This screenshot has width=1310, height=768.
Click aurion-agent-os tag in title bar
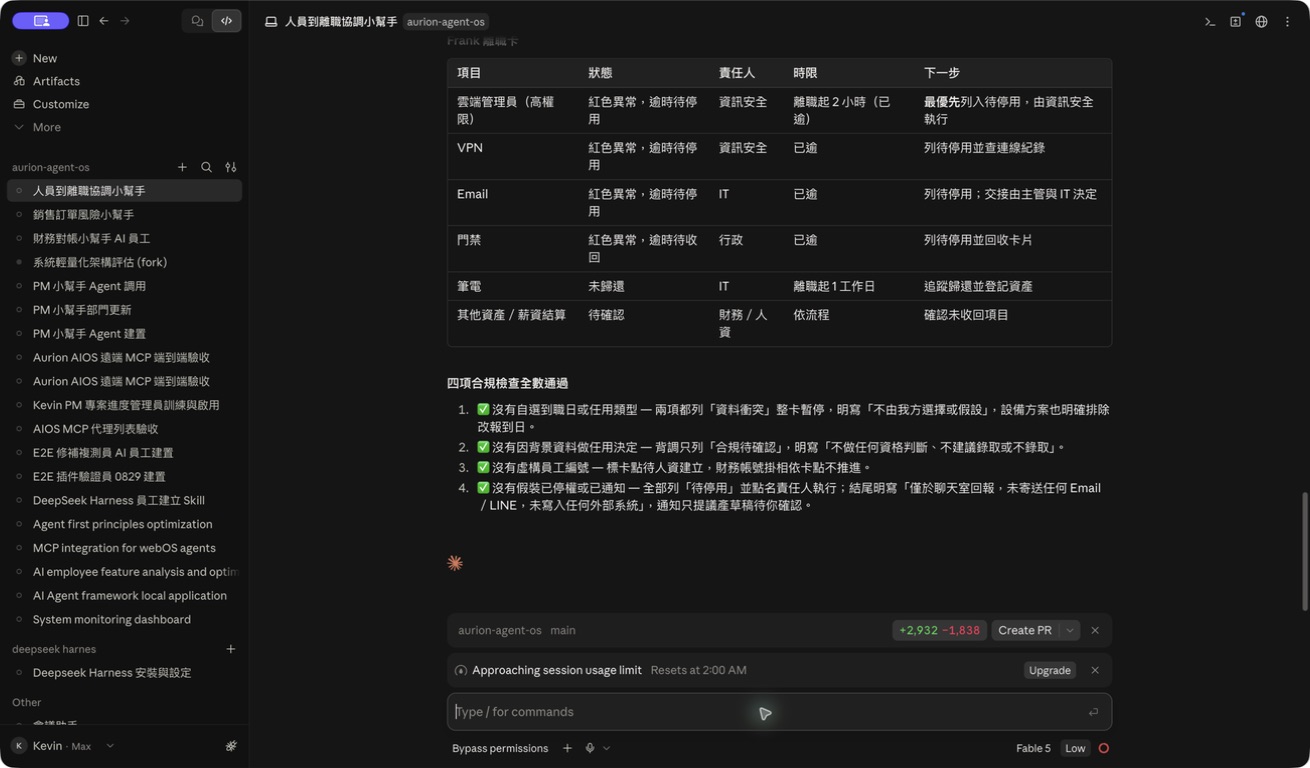(x=446, y=21)
